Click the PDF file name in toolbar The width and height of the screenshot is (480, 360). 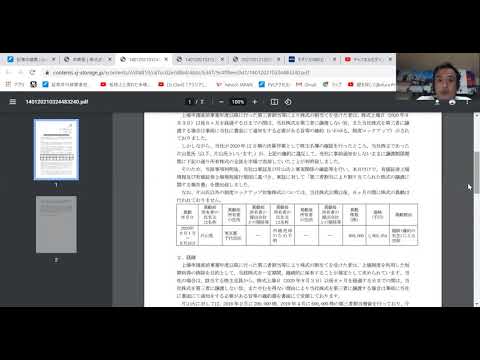point(57,102)
